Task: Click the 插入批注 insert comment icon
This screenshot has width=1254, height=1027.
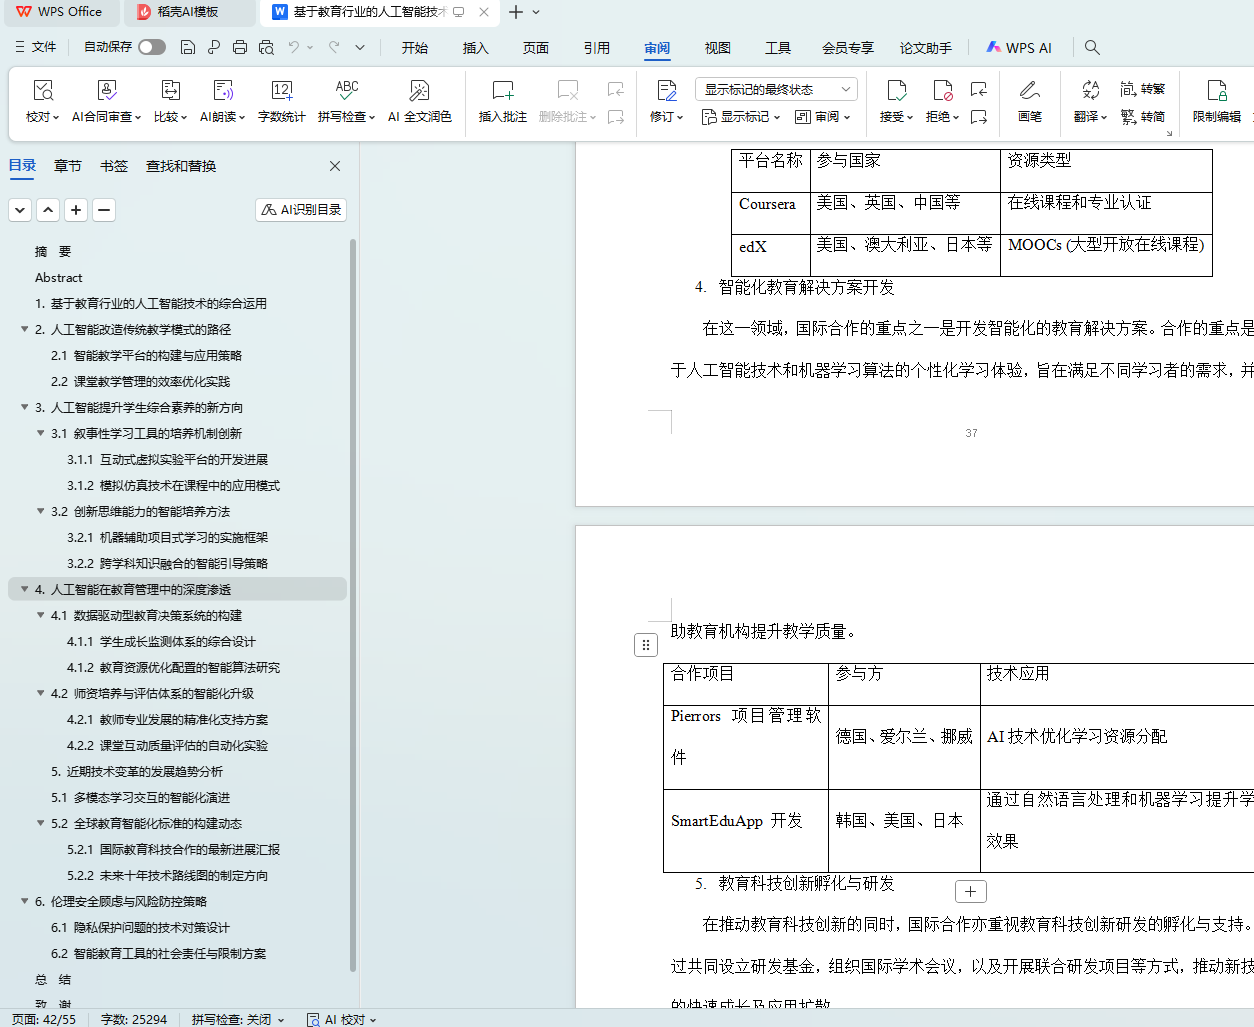Action: pos(502,91)
